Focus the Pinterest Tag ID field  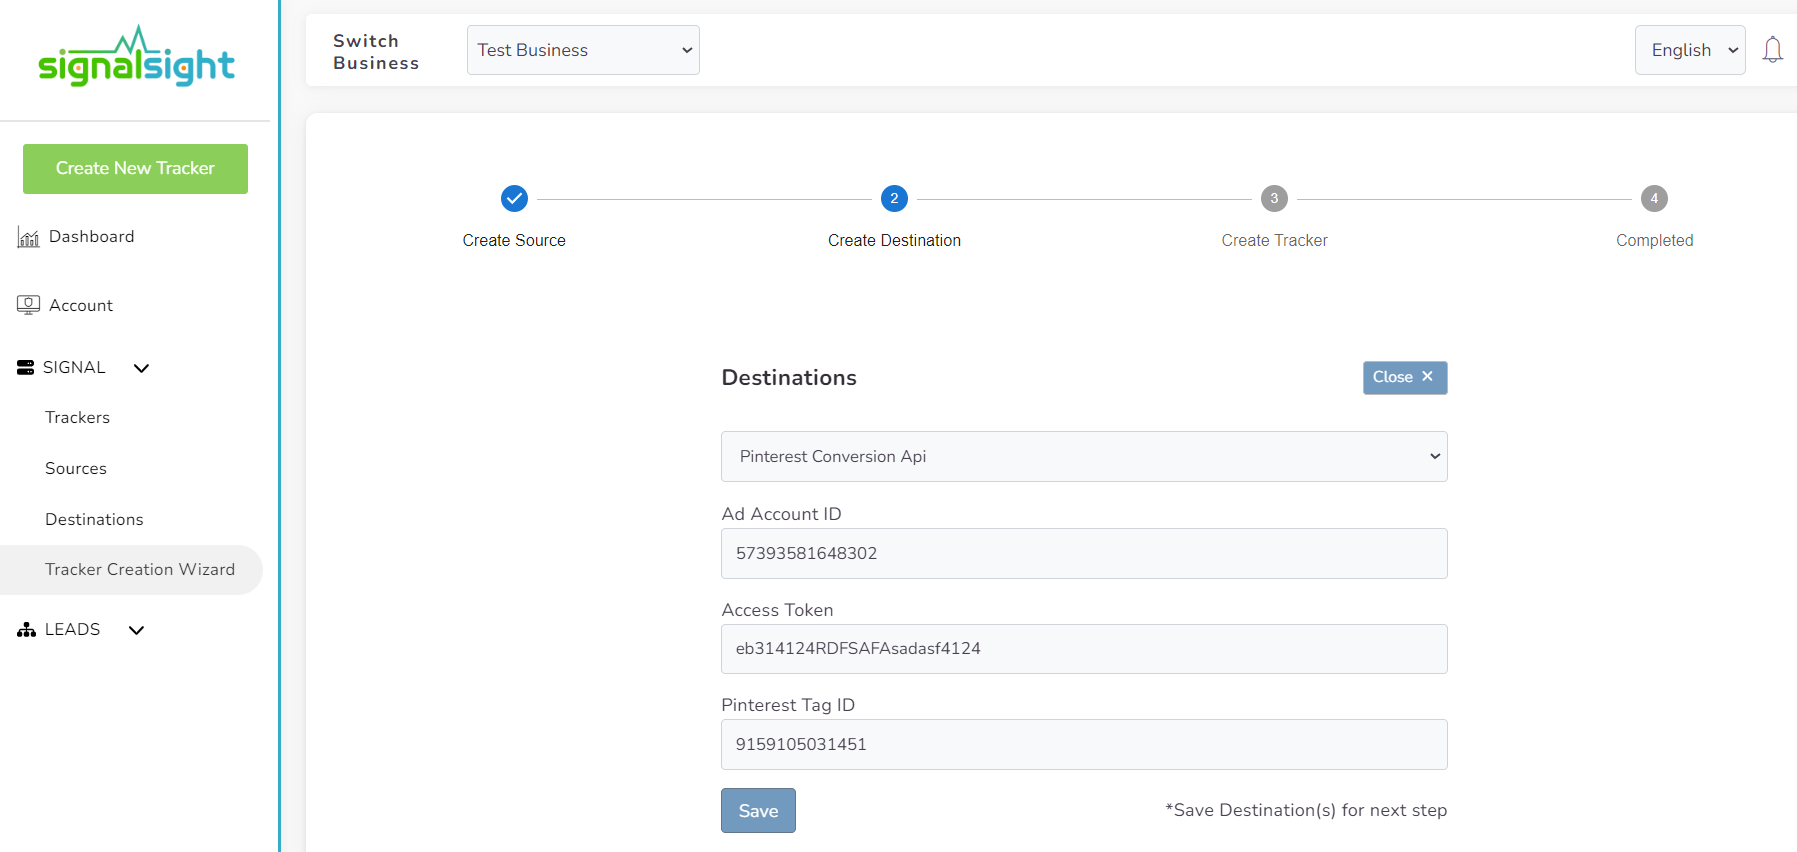(x=1084, y=745)
